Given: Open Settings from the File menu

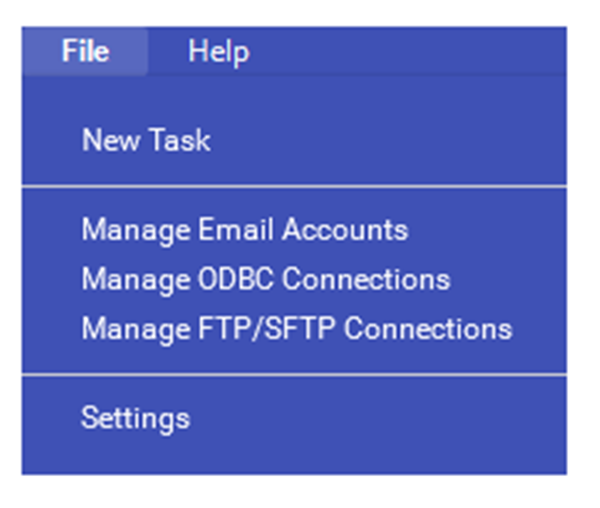Looking at the screenshot, I should (135, 417).
